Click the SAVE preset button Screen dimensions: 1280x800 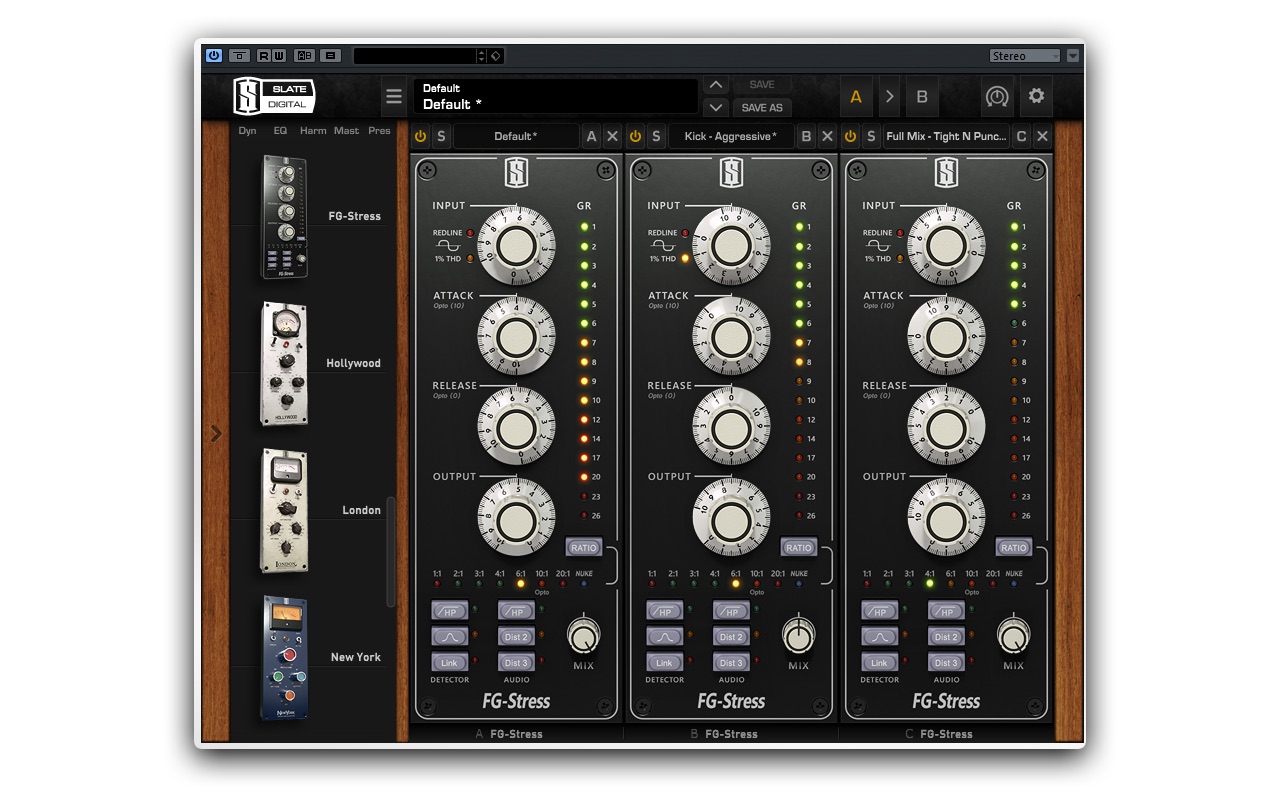pyautogui.click(x=762, y=85)
